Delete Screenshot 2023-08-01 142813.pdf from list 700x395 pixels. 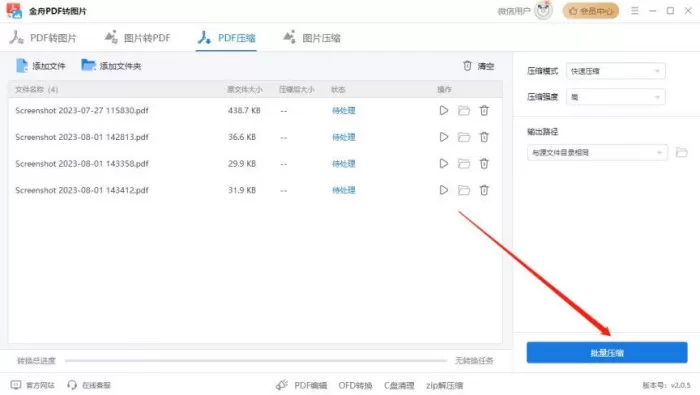(x=484, y=137)
